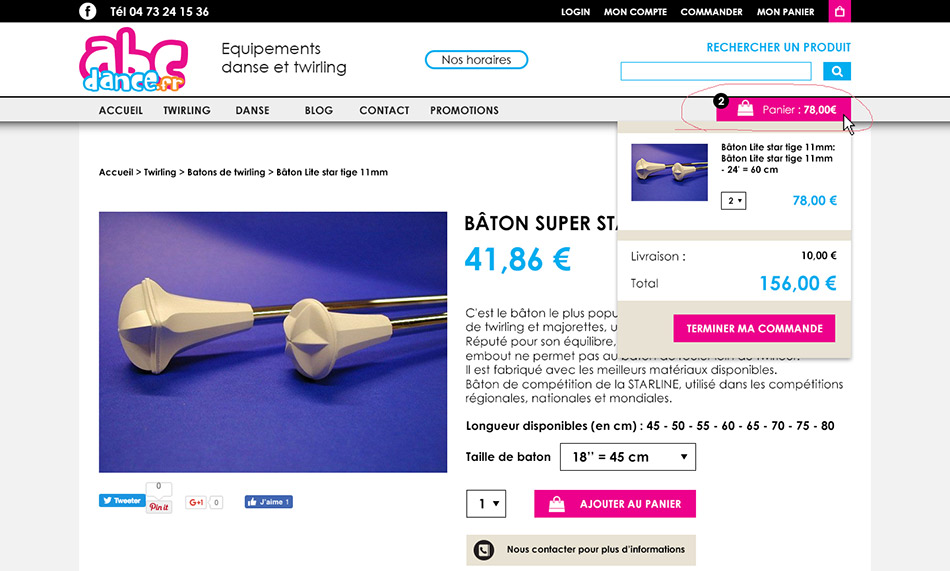The height and width of the screenshot is (571, 950).
Task: View Nos horaires opening hours
Action: pyautogui.click(x=476, y=59)
